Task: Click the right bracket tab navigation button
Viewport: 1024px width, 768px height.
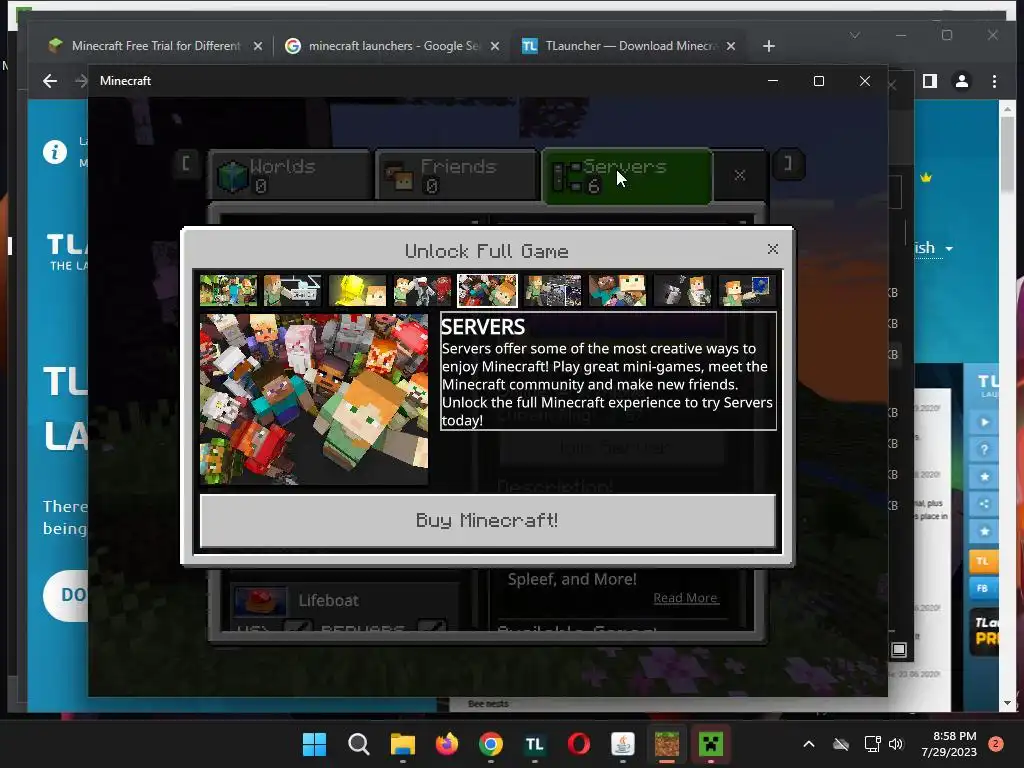Action: [788, 163]
